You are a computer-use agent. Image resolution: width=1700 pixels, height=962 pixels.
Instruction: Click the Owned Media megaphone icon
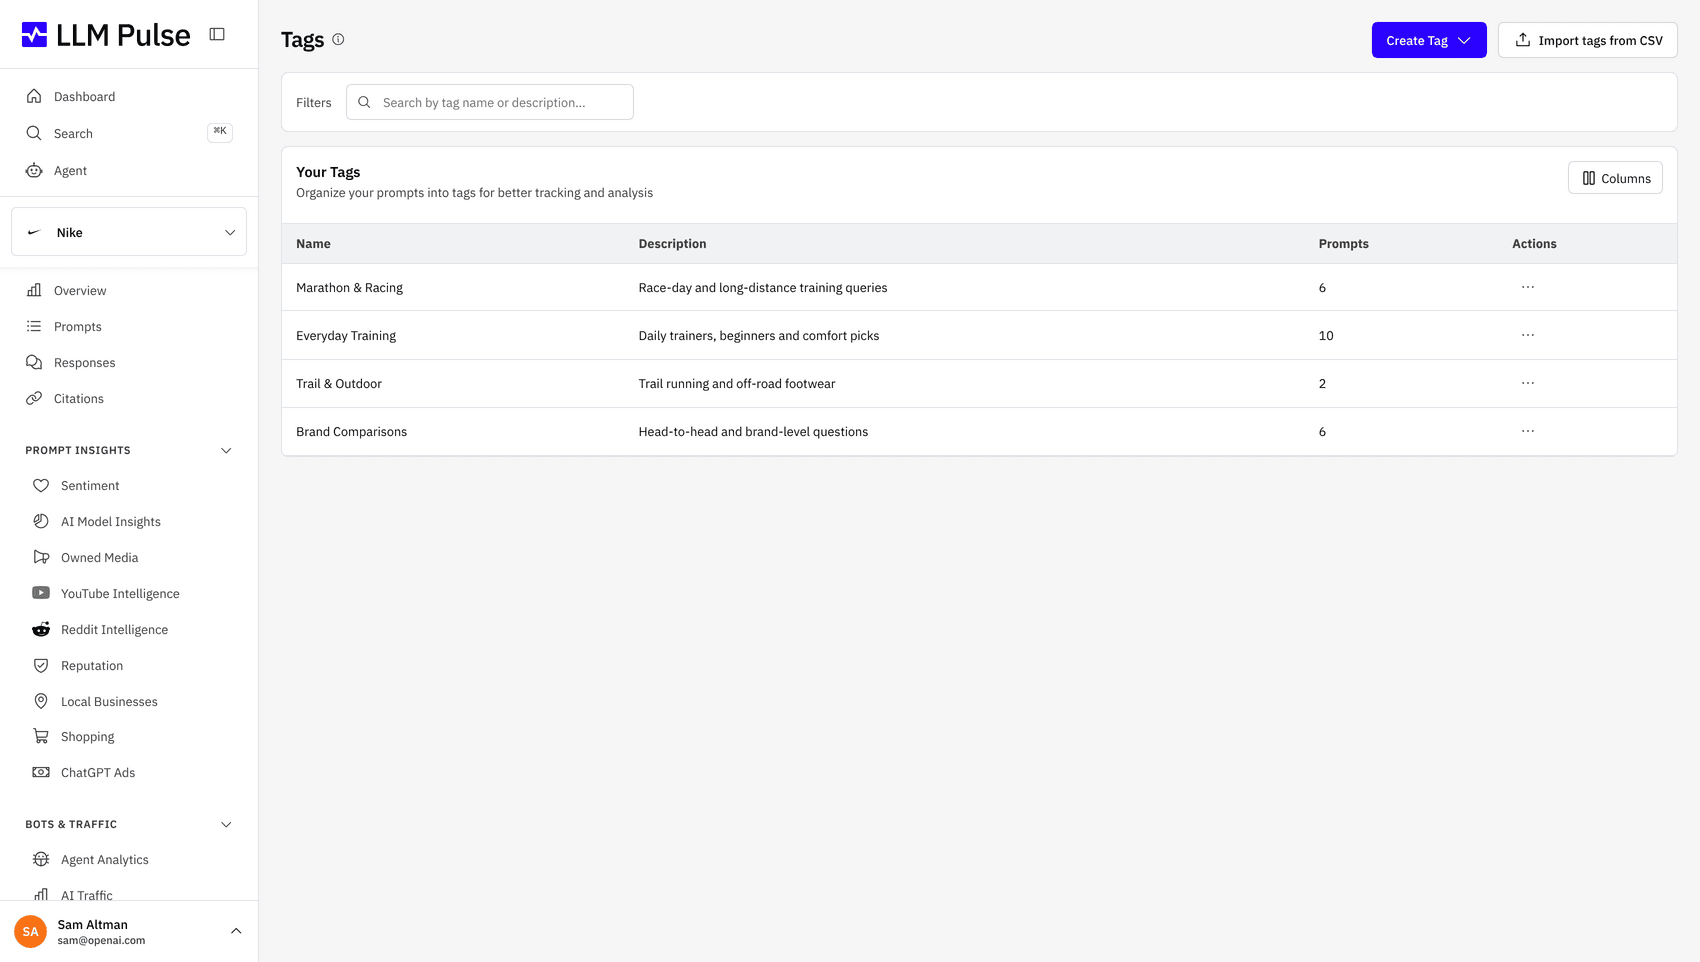(41, 557)
